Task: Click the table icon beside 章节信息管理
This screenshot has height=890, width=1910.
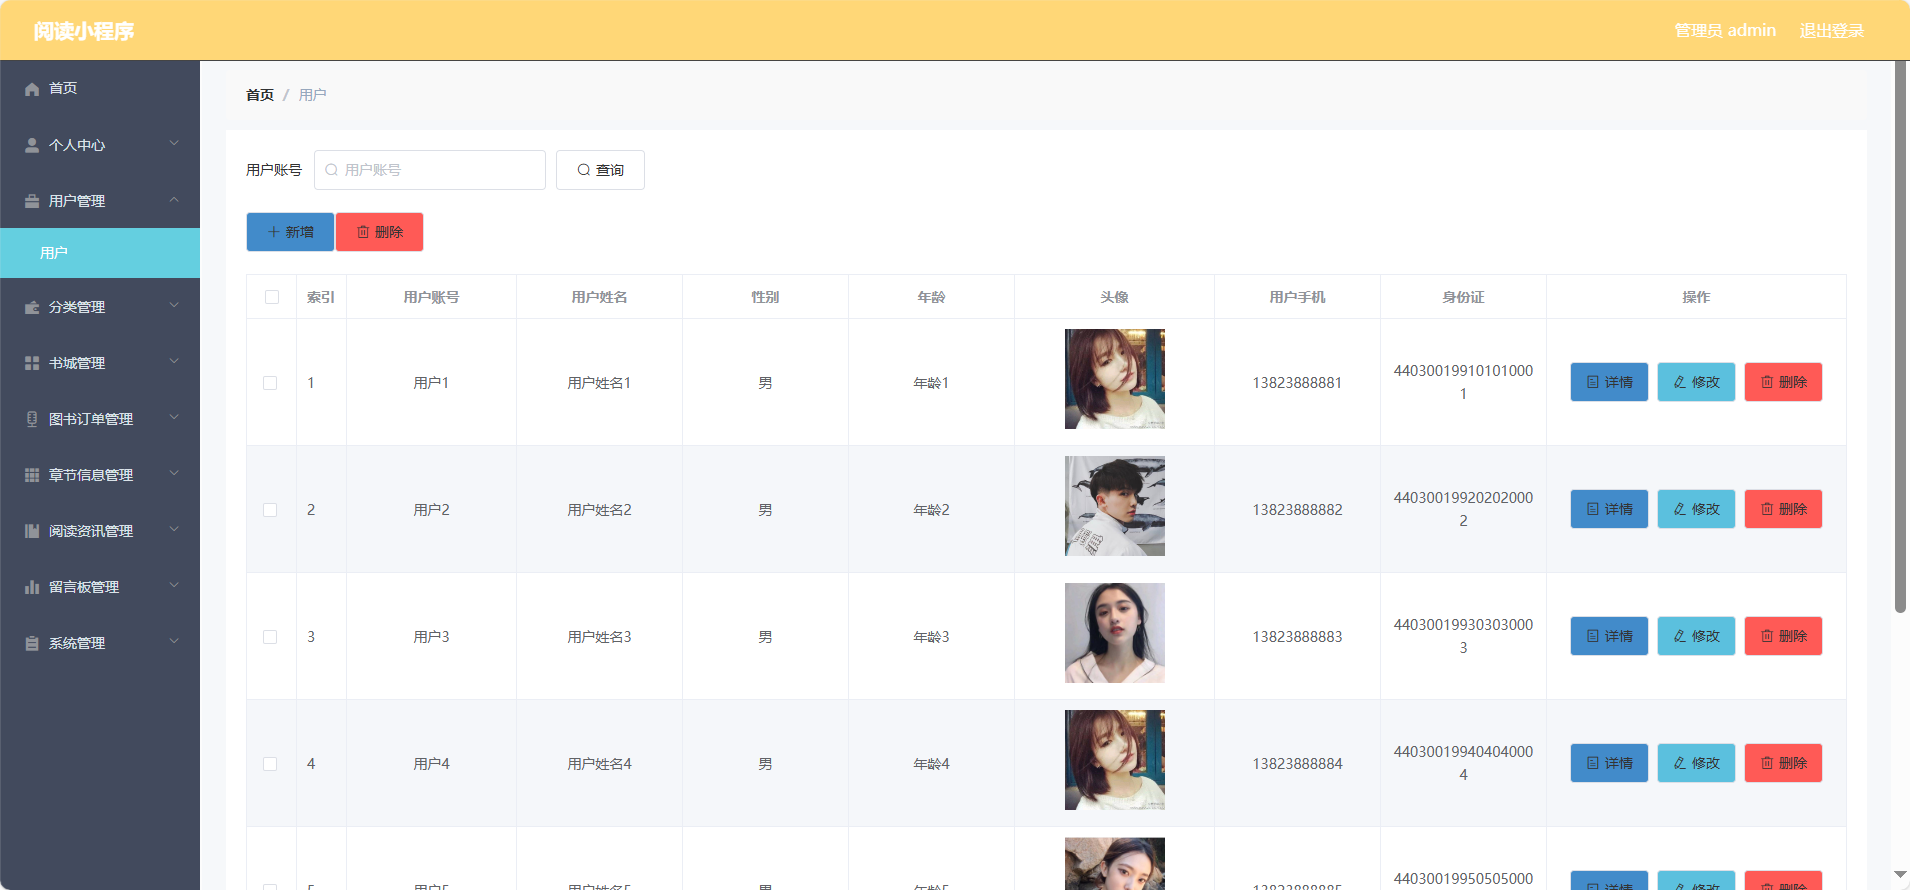Action: [32, 475]
